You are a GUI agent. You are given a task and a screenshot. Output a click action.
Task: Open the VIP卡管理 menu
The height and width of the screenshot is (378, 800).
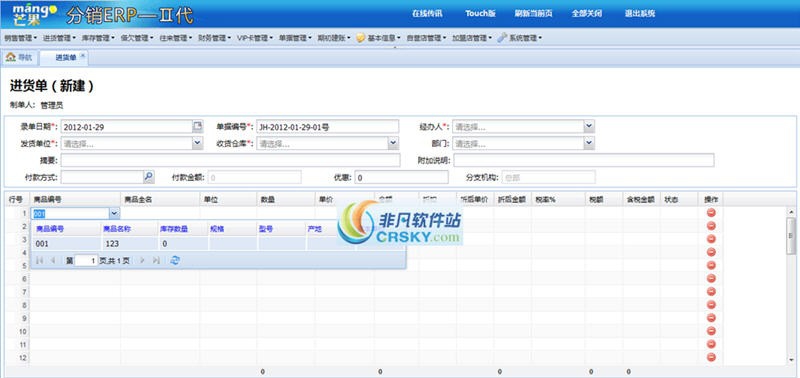255,38
